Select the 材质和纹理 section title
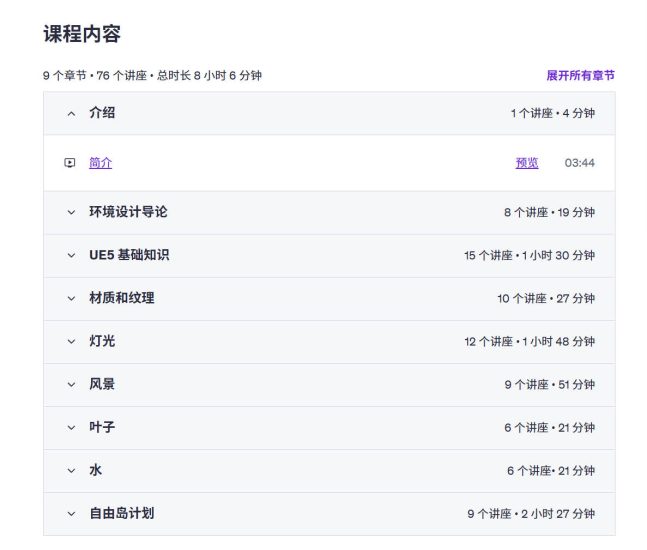Image resolution: width=647 pixels, height=550 pixels. 122,298
